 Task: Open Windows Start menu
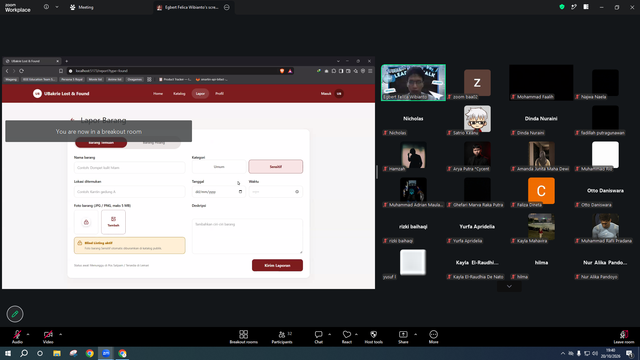coord(8,353)
